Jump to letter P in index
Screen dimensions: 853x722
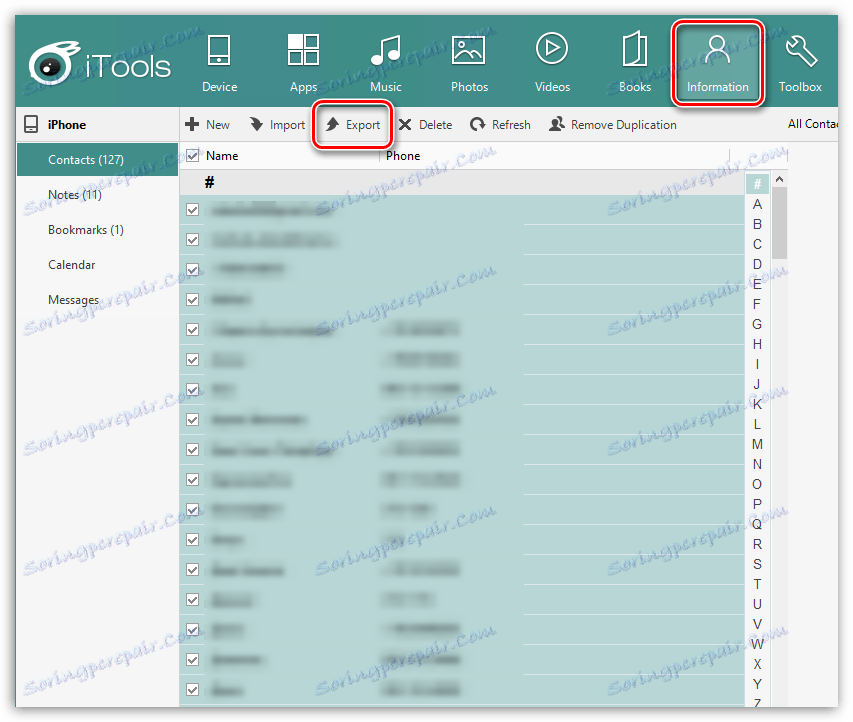tap(757, 504)
